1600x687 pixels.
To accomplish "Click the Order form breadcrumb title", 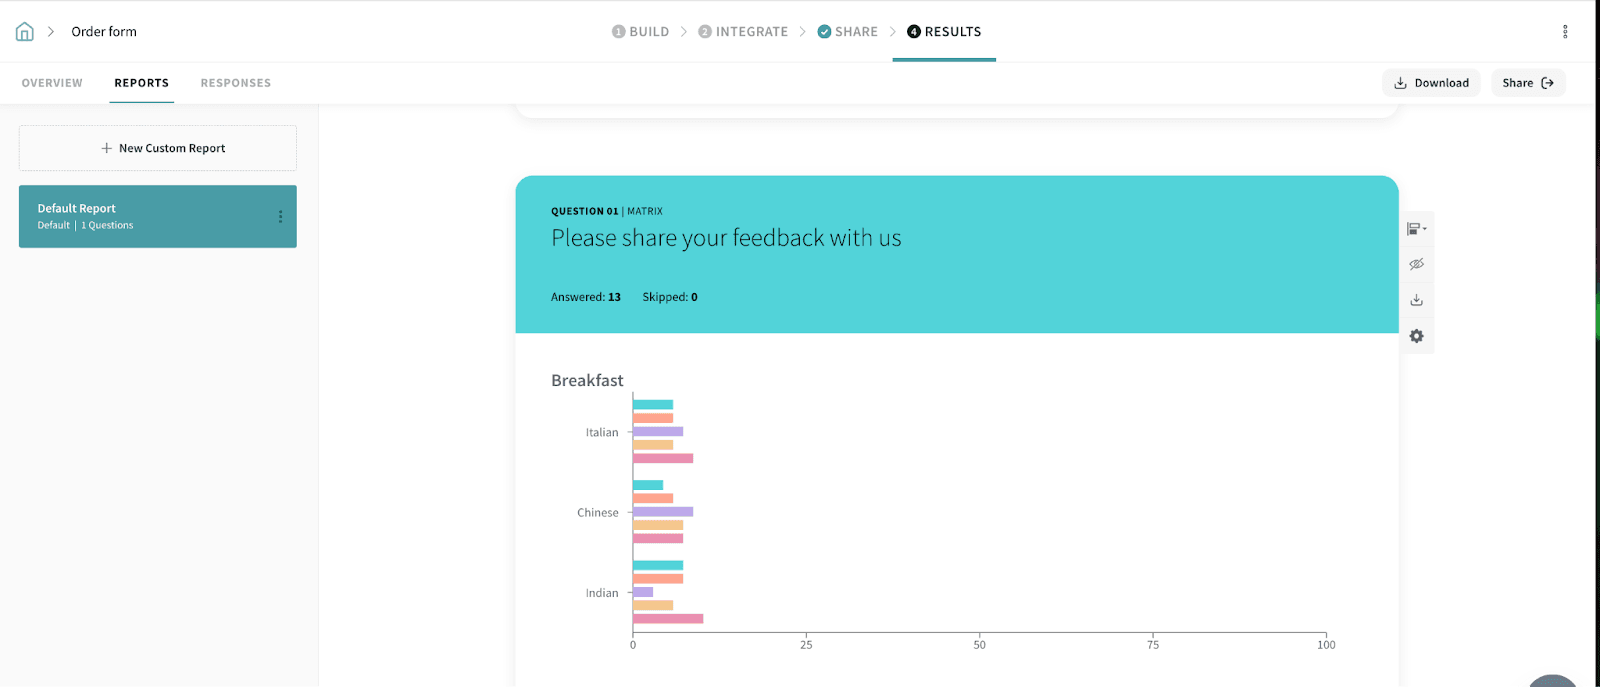I will tap(104, 32).
